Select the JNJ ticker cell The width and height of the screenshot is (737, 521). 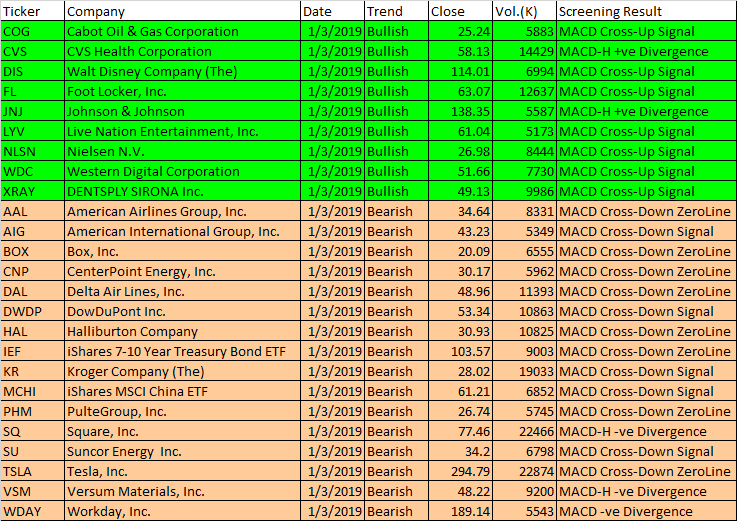[32, 111]
